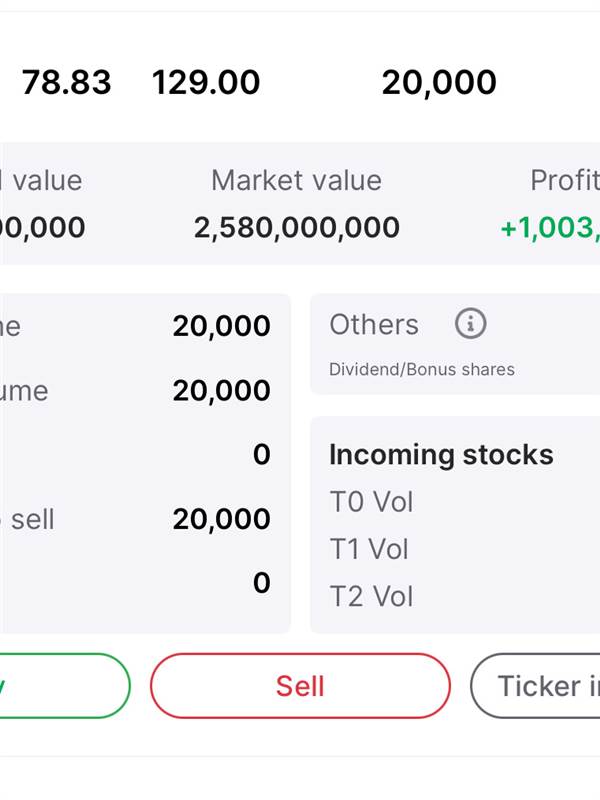Select the Market value amount 2,580,000,000

297,228
